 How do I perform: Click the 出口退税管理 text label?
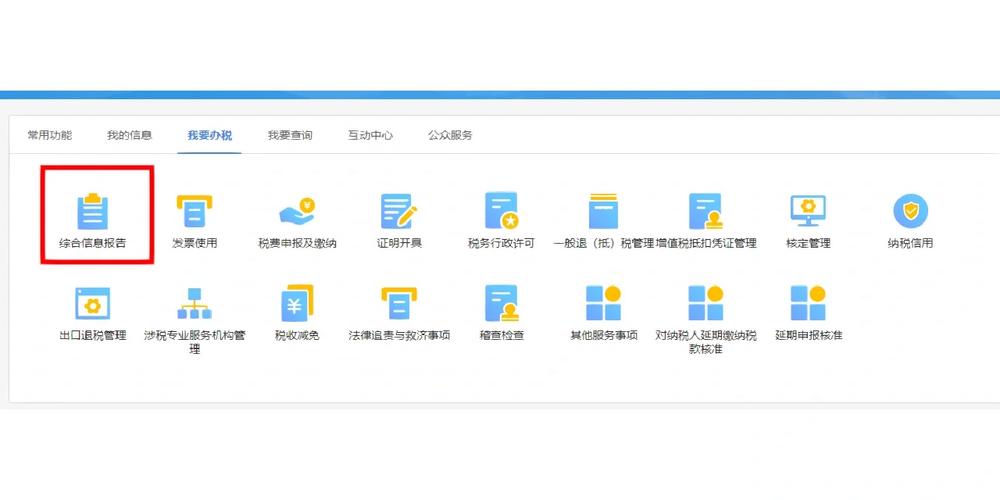click(x=92, y=335)
